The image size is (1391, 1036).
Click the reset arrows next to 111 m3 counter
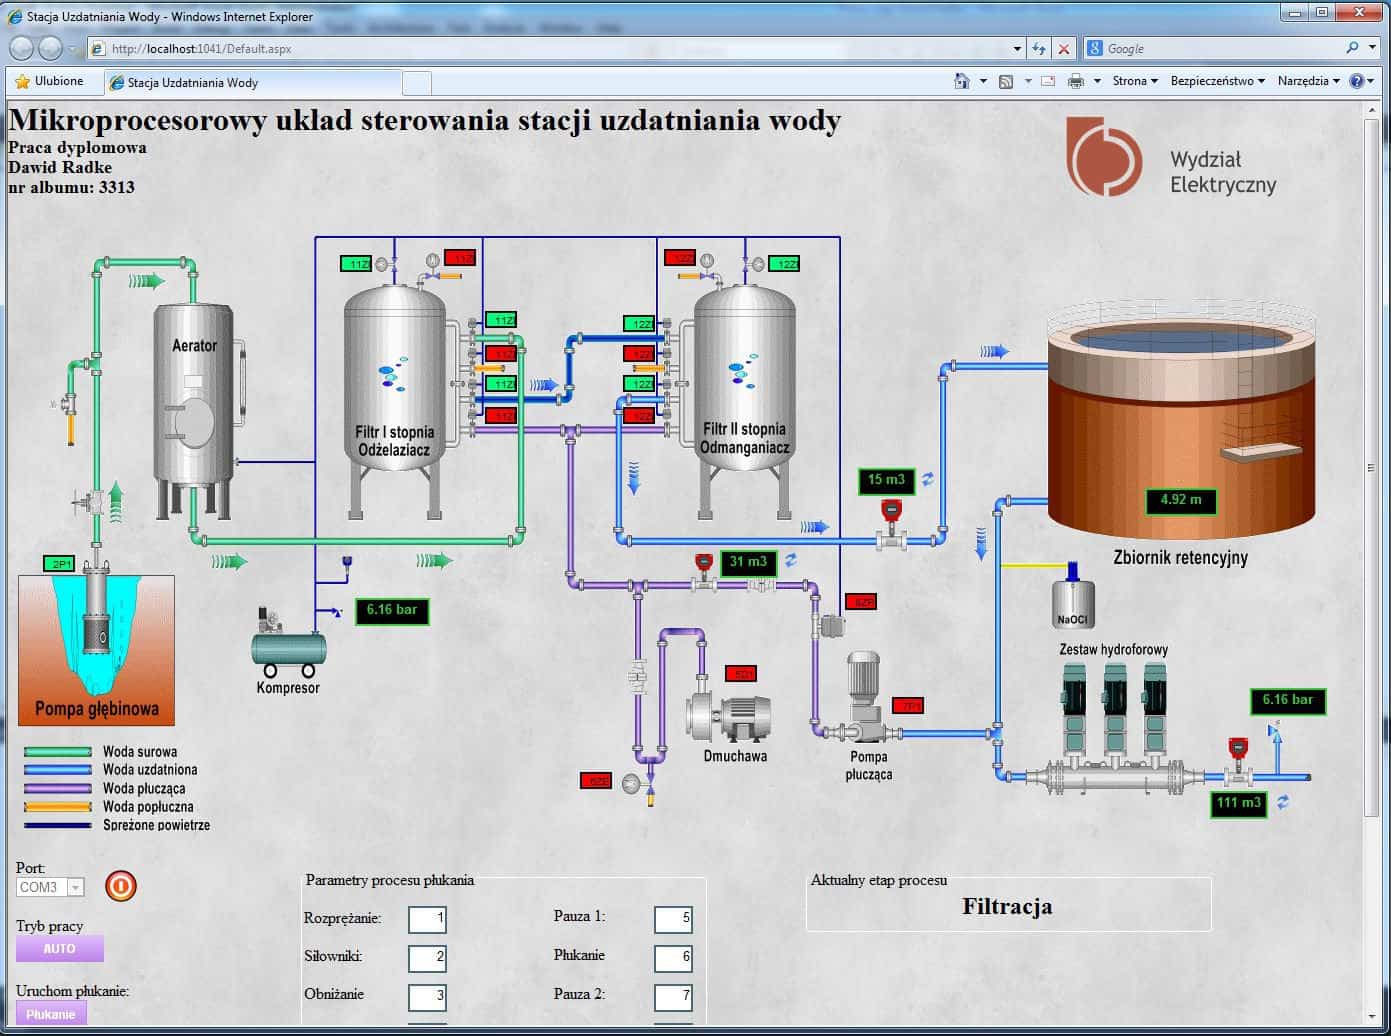coord(1282,802)
